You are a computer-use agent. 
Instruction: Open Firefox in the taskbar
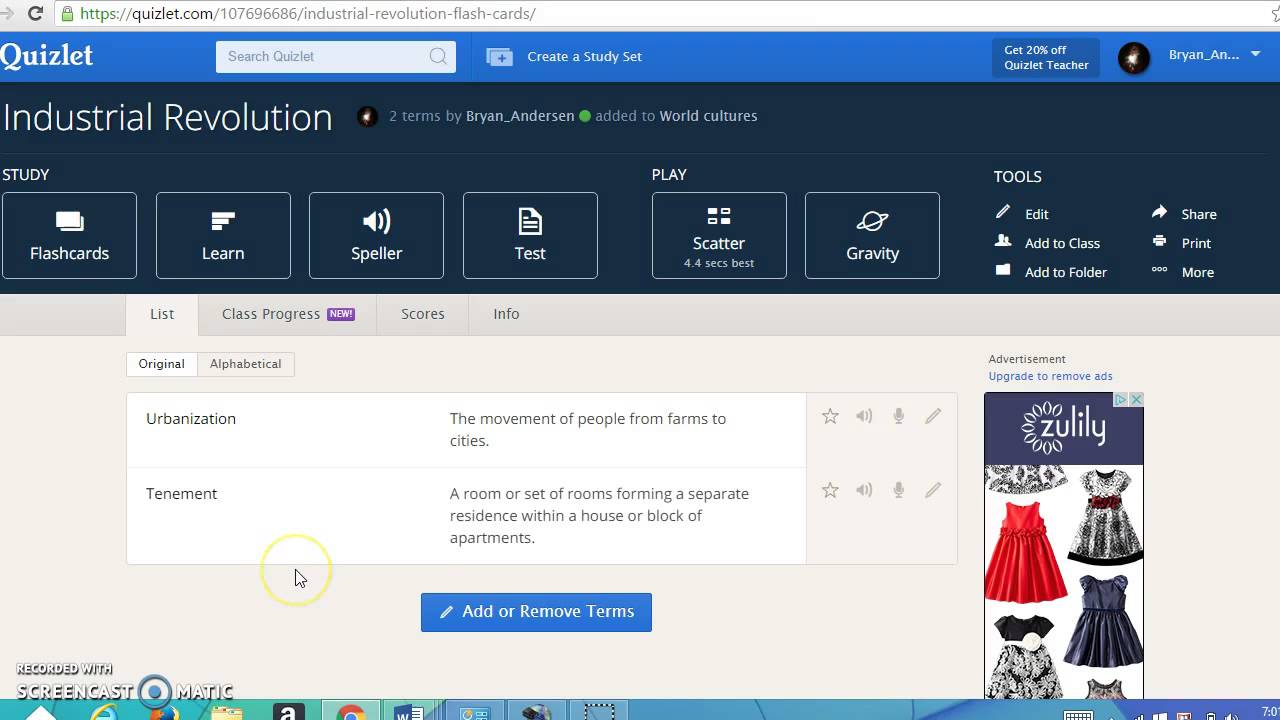point(163,714)
